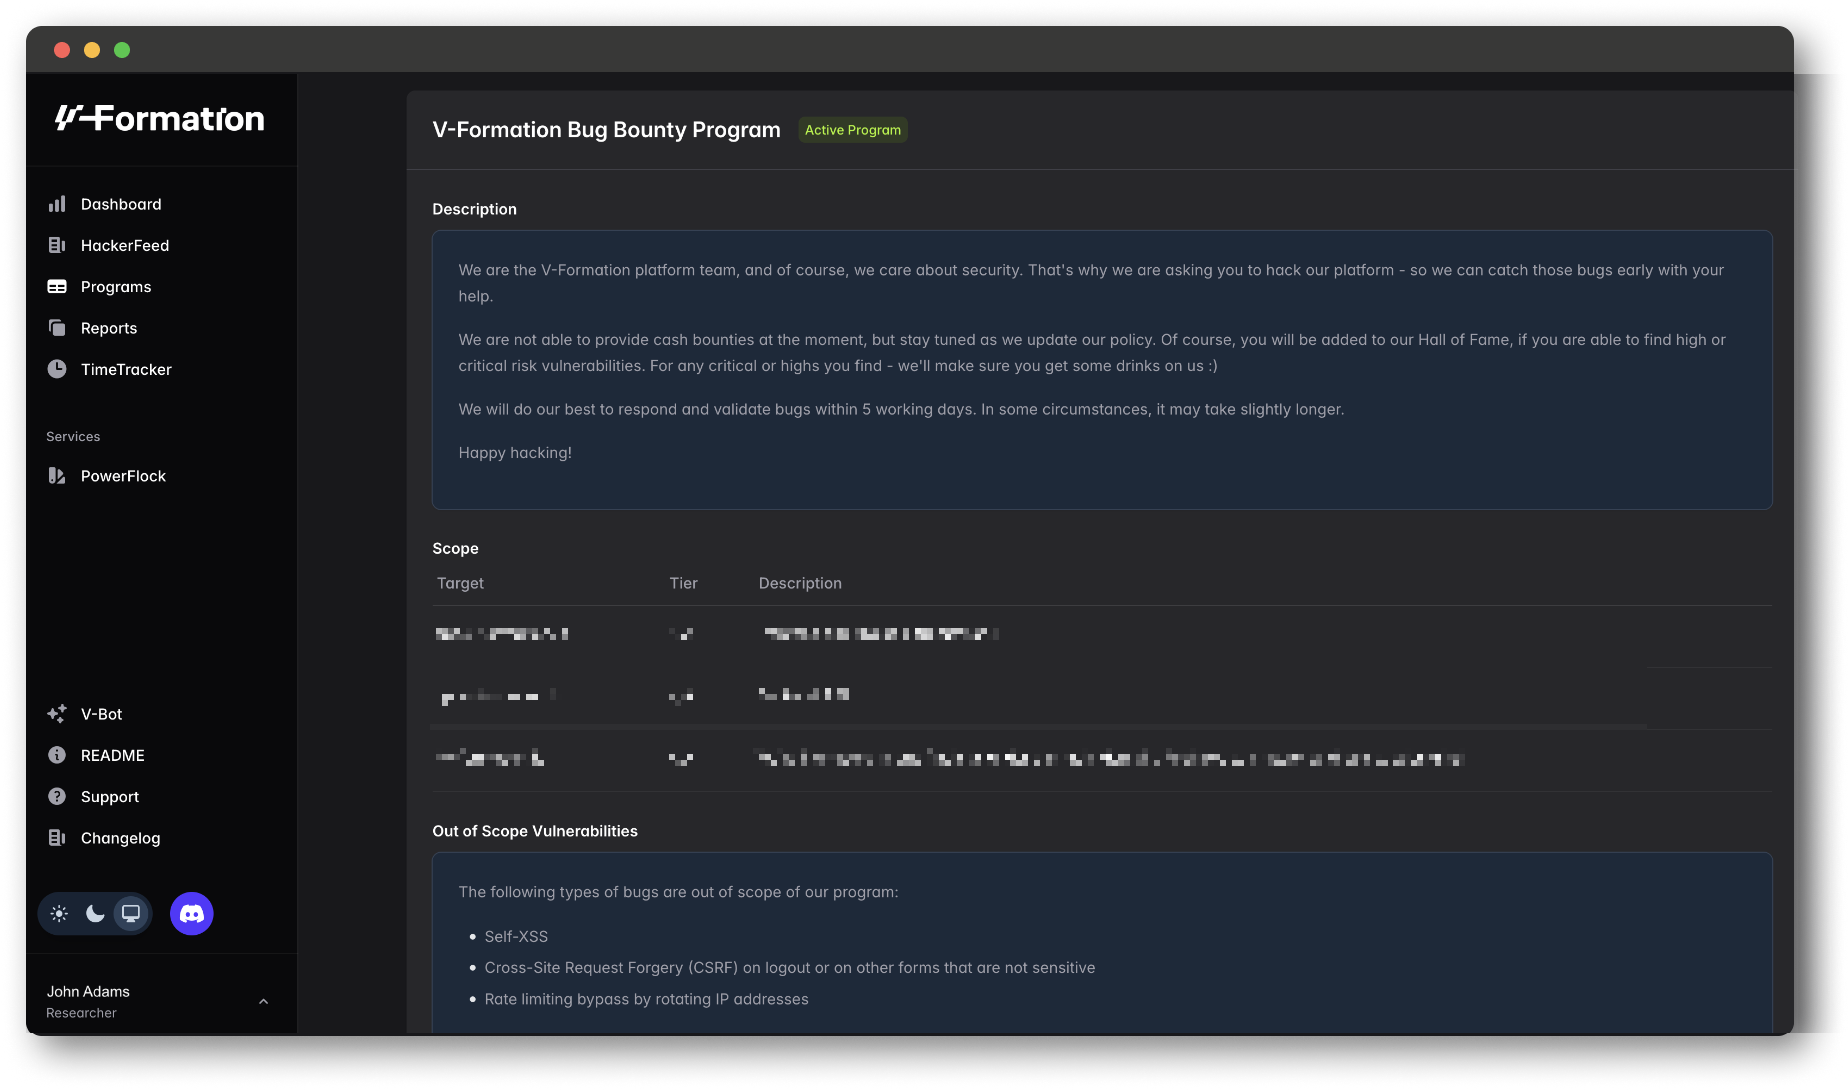Click the V-Formation logo

coord(160,119)
